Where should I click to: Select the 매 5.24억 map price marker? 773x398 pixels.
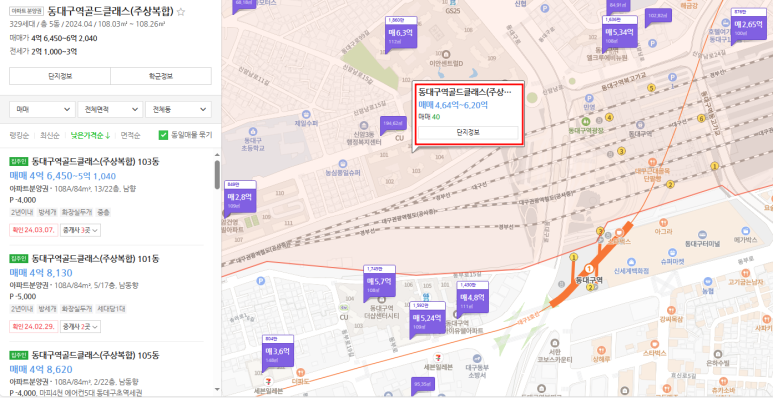pos(426,319)
